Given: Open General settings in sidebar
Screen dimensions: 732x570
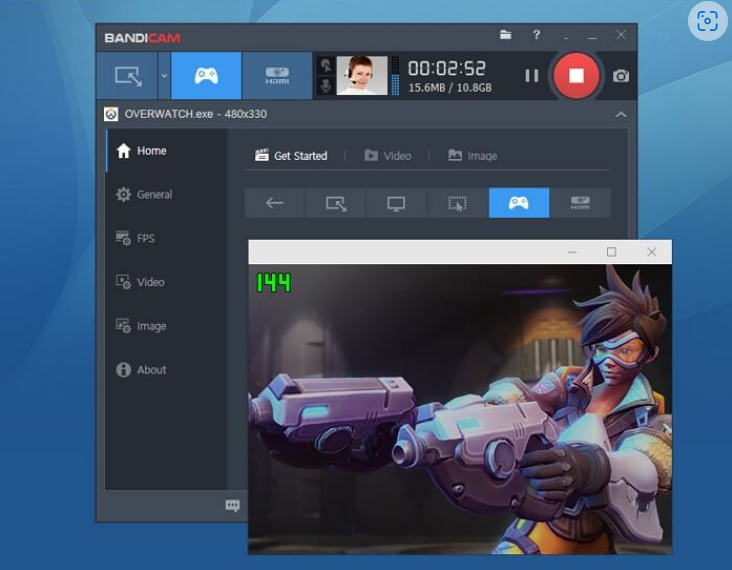Looking at the screenshot, I should [x=144, y=194].
